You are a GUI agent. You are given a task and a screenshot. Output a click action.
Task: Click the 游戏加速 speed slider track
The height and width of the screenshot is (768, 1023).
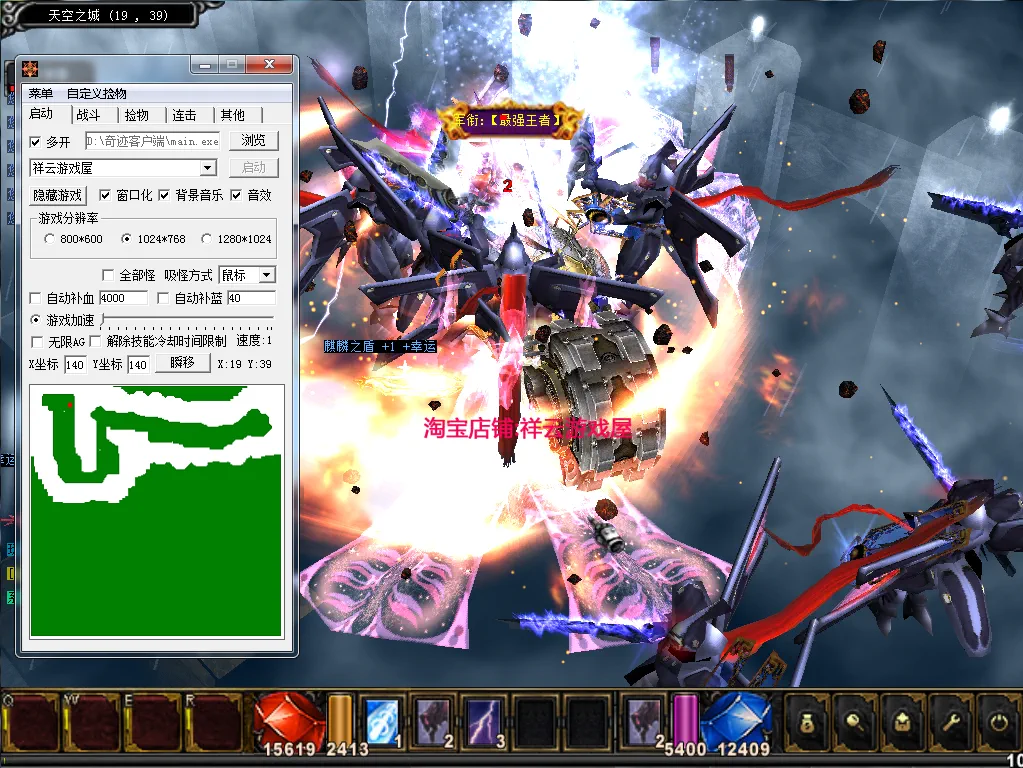point(187,321)
